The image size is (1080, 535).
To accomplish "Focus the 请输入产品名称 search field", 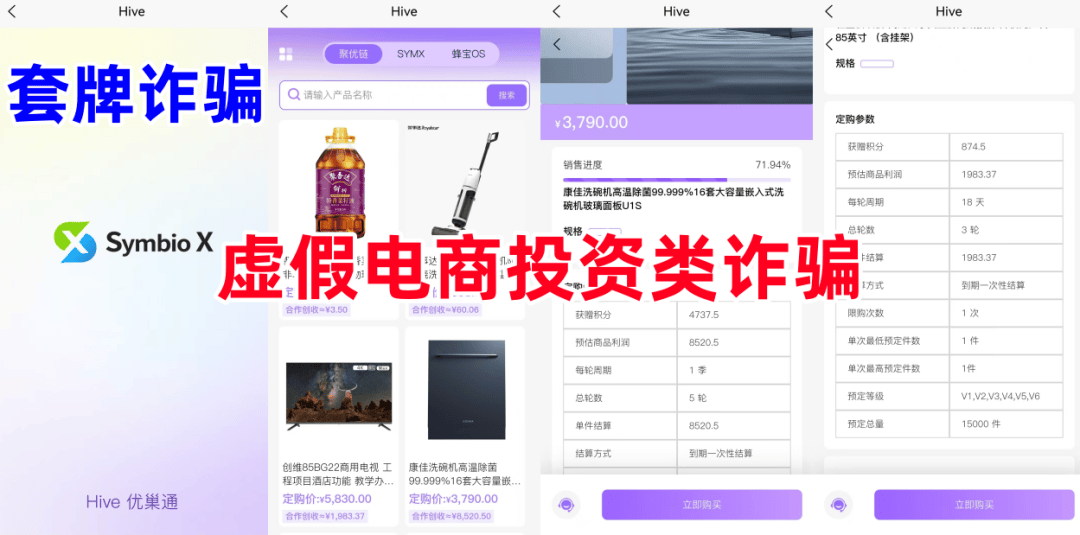I will point(390,95).
